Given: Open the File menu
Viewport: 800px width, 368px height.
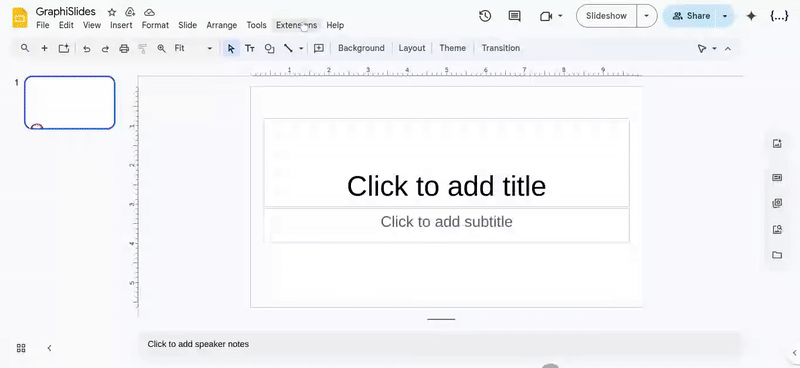Looking at the screenshot, I should tap(43, 25).
